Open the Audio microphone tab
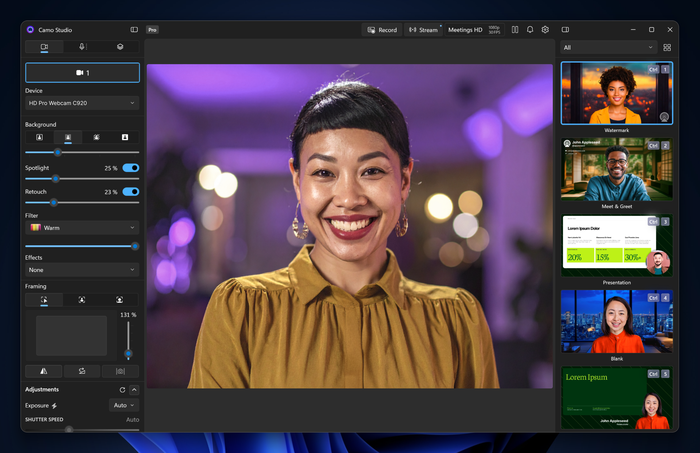Image resolution: width=700 pixels, height=453 pixels. [x=82, y=47]
